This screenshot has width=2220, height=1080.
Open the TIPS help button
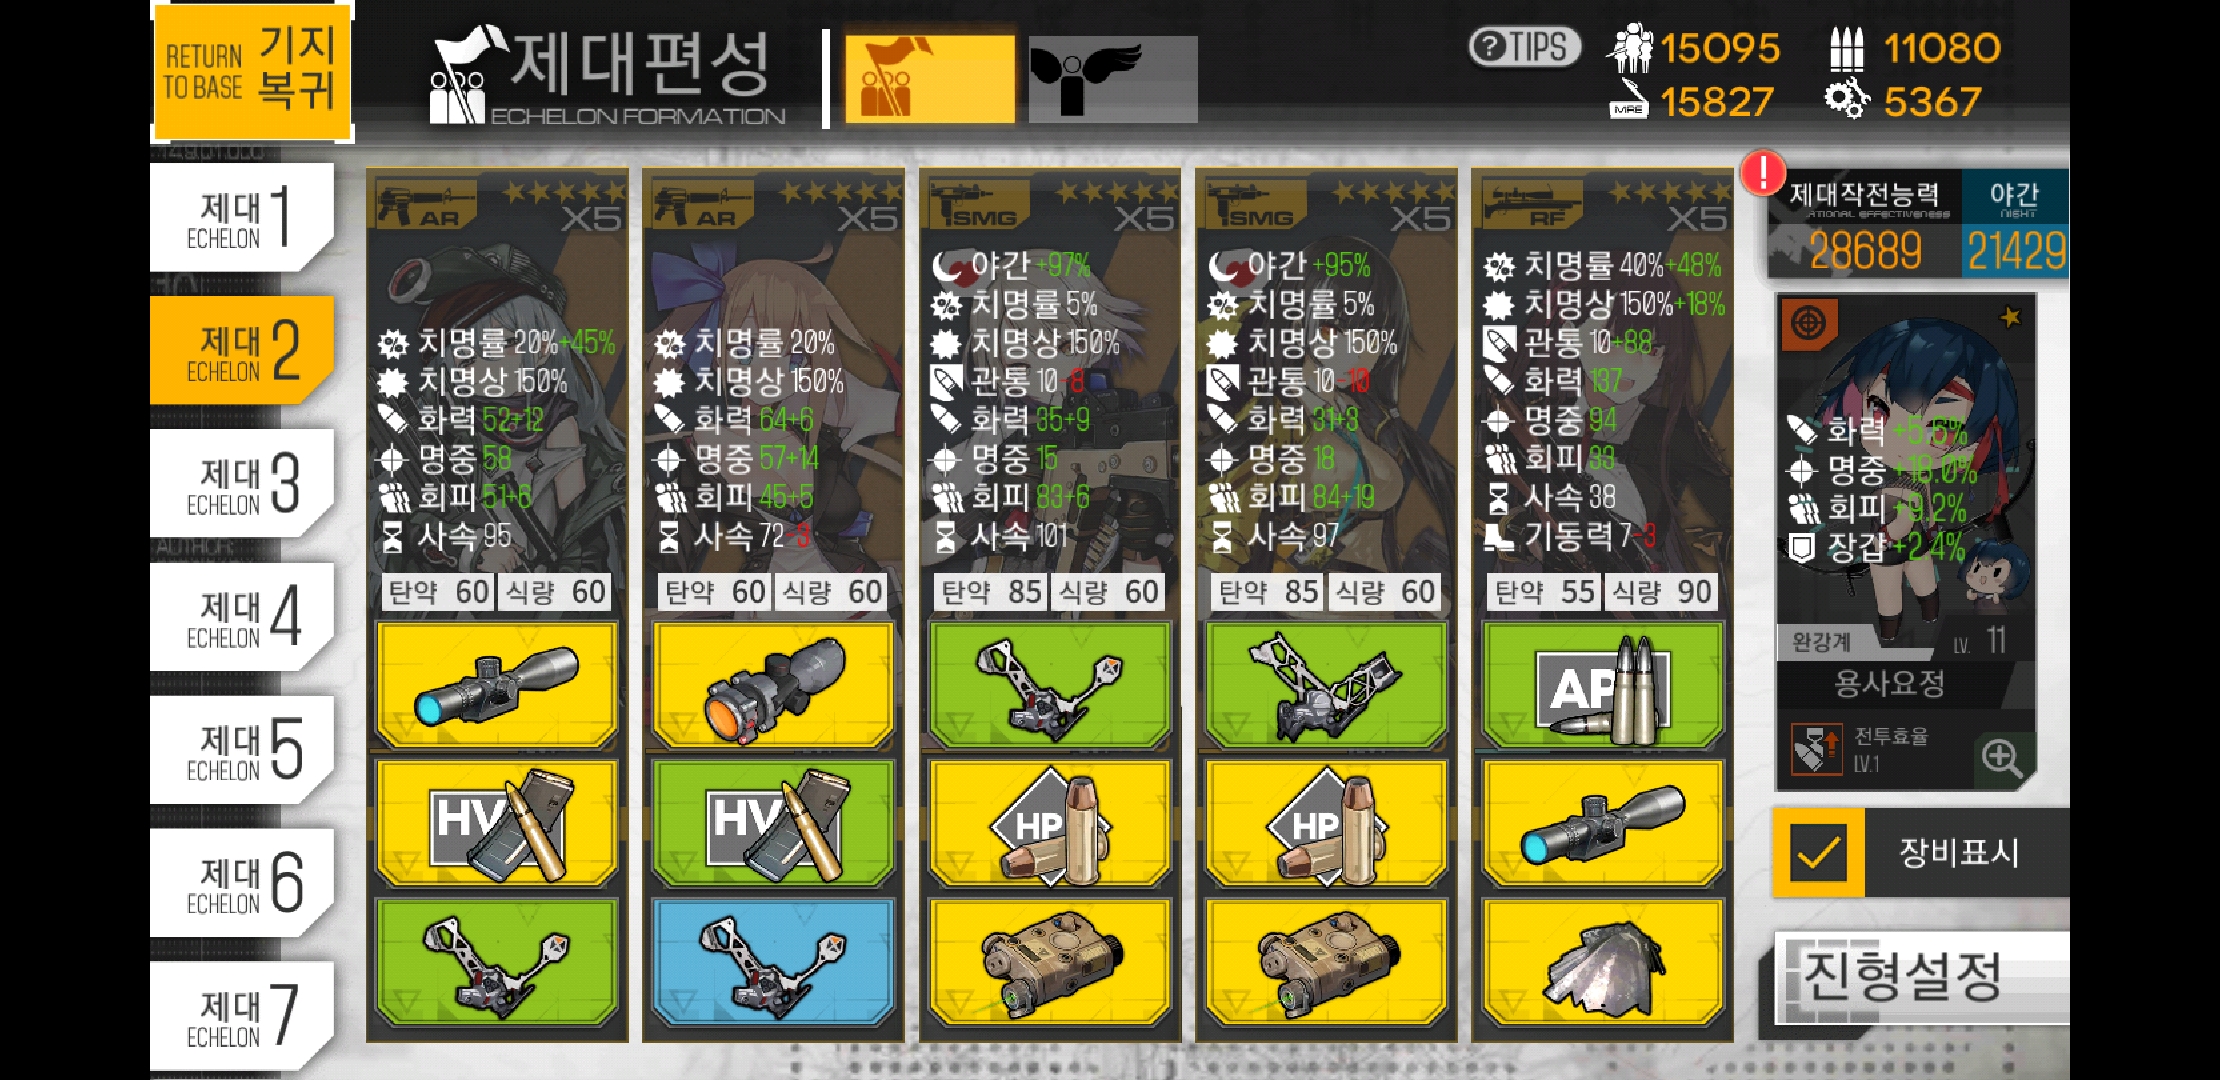click(1524, 47)
